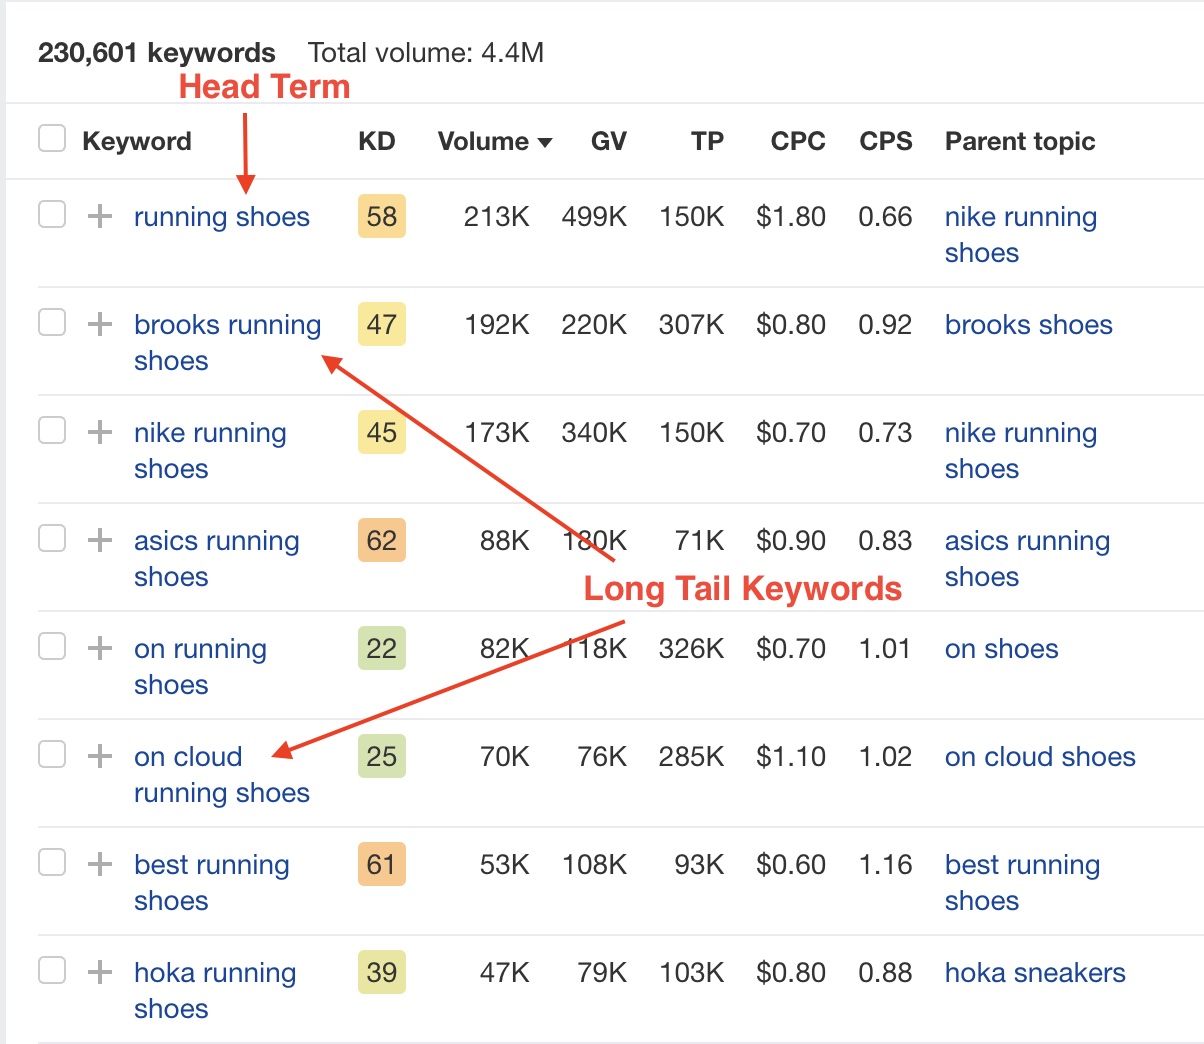Screen dimensions: 1204x1044
Task: Click the GV column header
Action: point(608,141)
